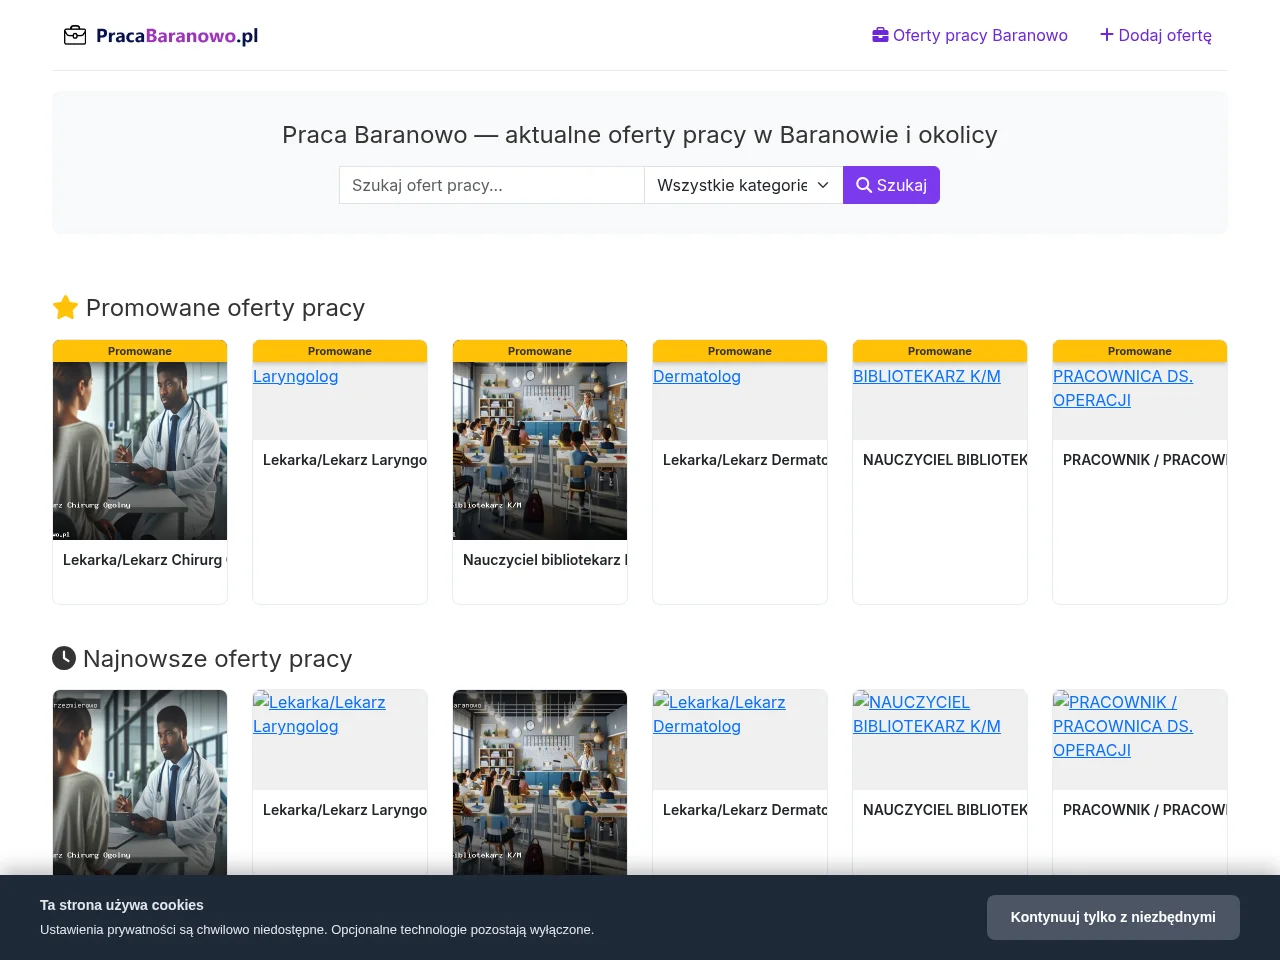Click the PracaBaranowo.pl briefcase logo icon

click(x=75, y=36)
